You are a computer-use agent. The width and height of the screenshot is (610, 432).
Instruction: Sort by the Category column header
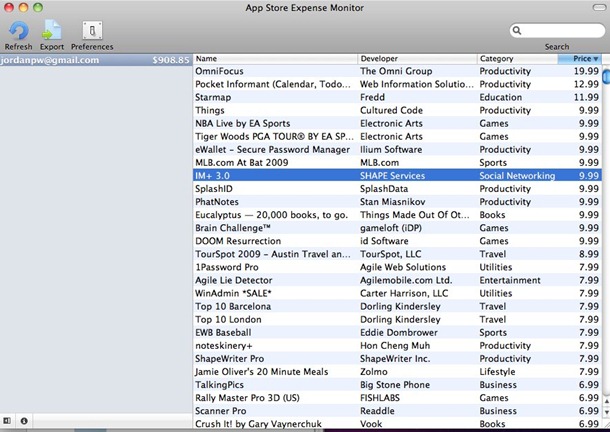point(517,59)
